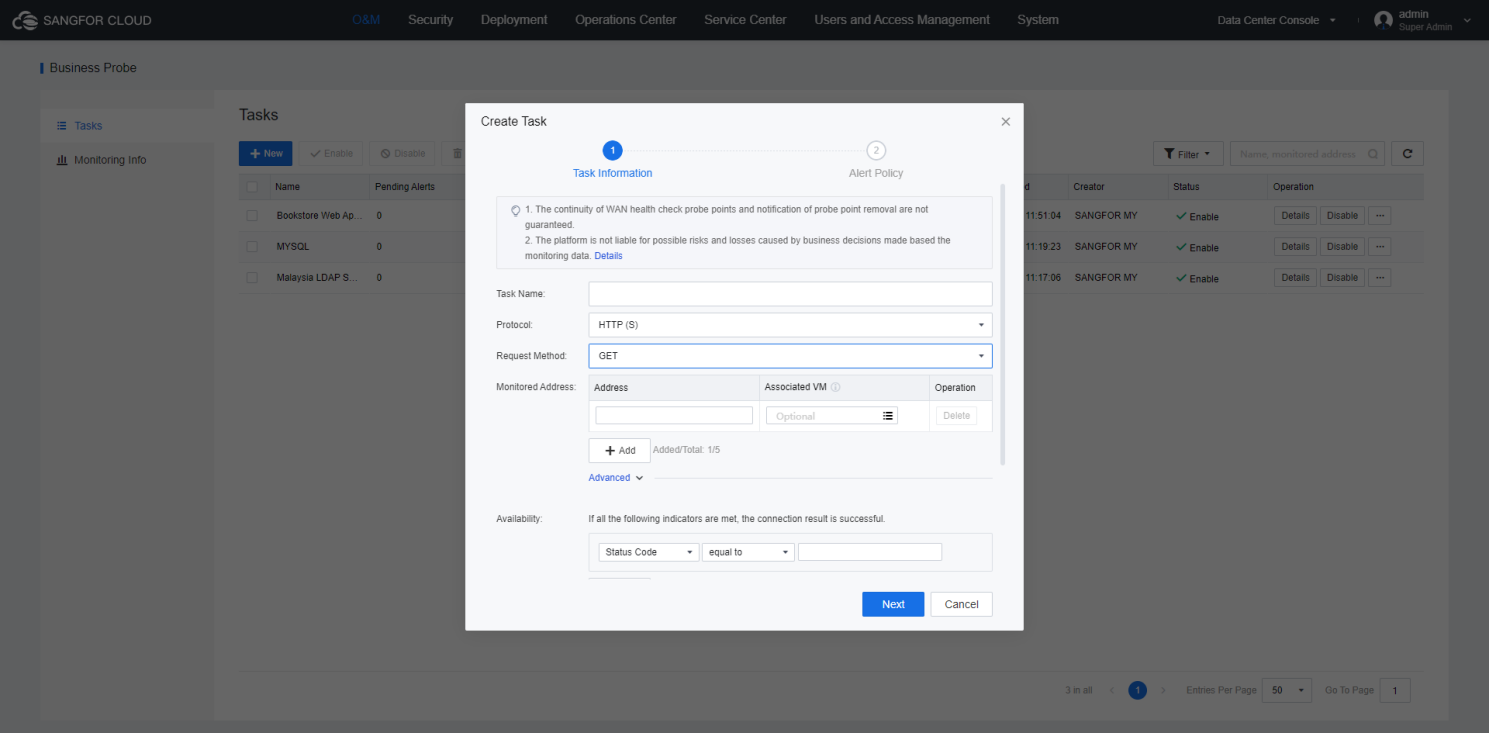Click the Optional Associated VM field
The height and width of the screenshot is (733, 1489).
point(832,416)
